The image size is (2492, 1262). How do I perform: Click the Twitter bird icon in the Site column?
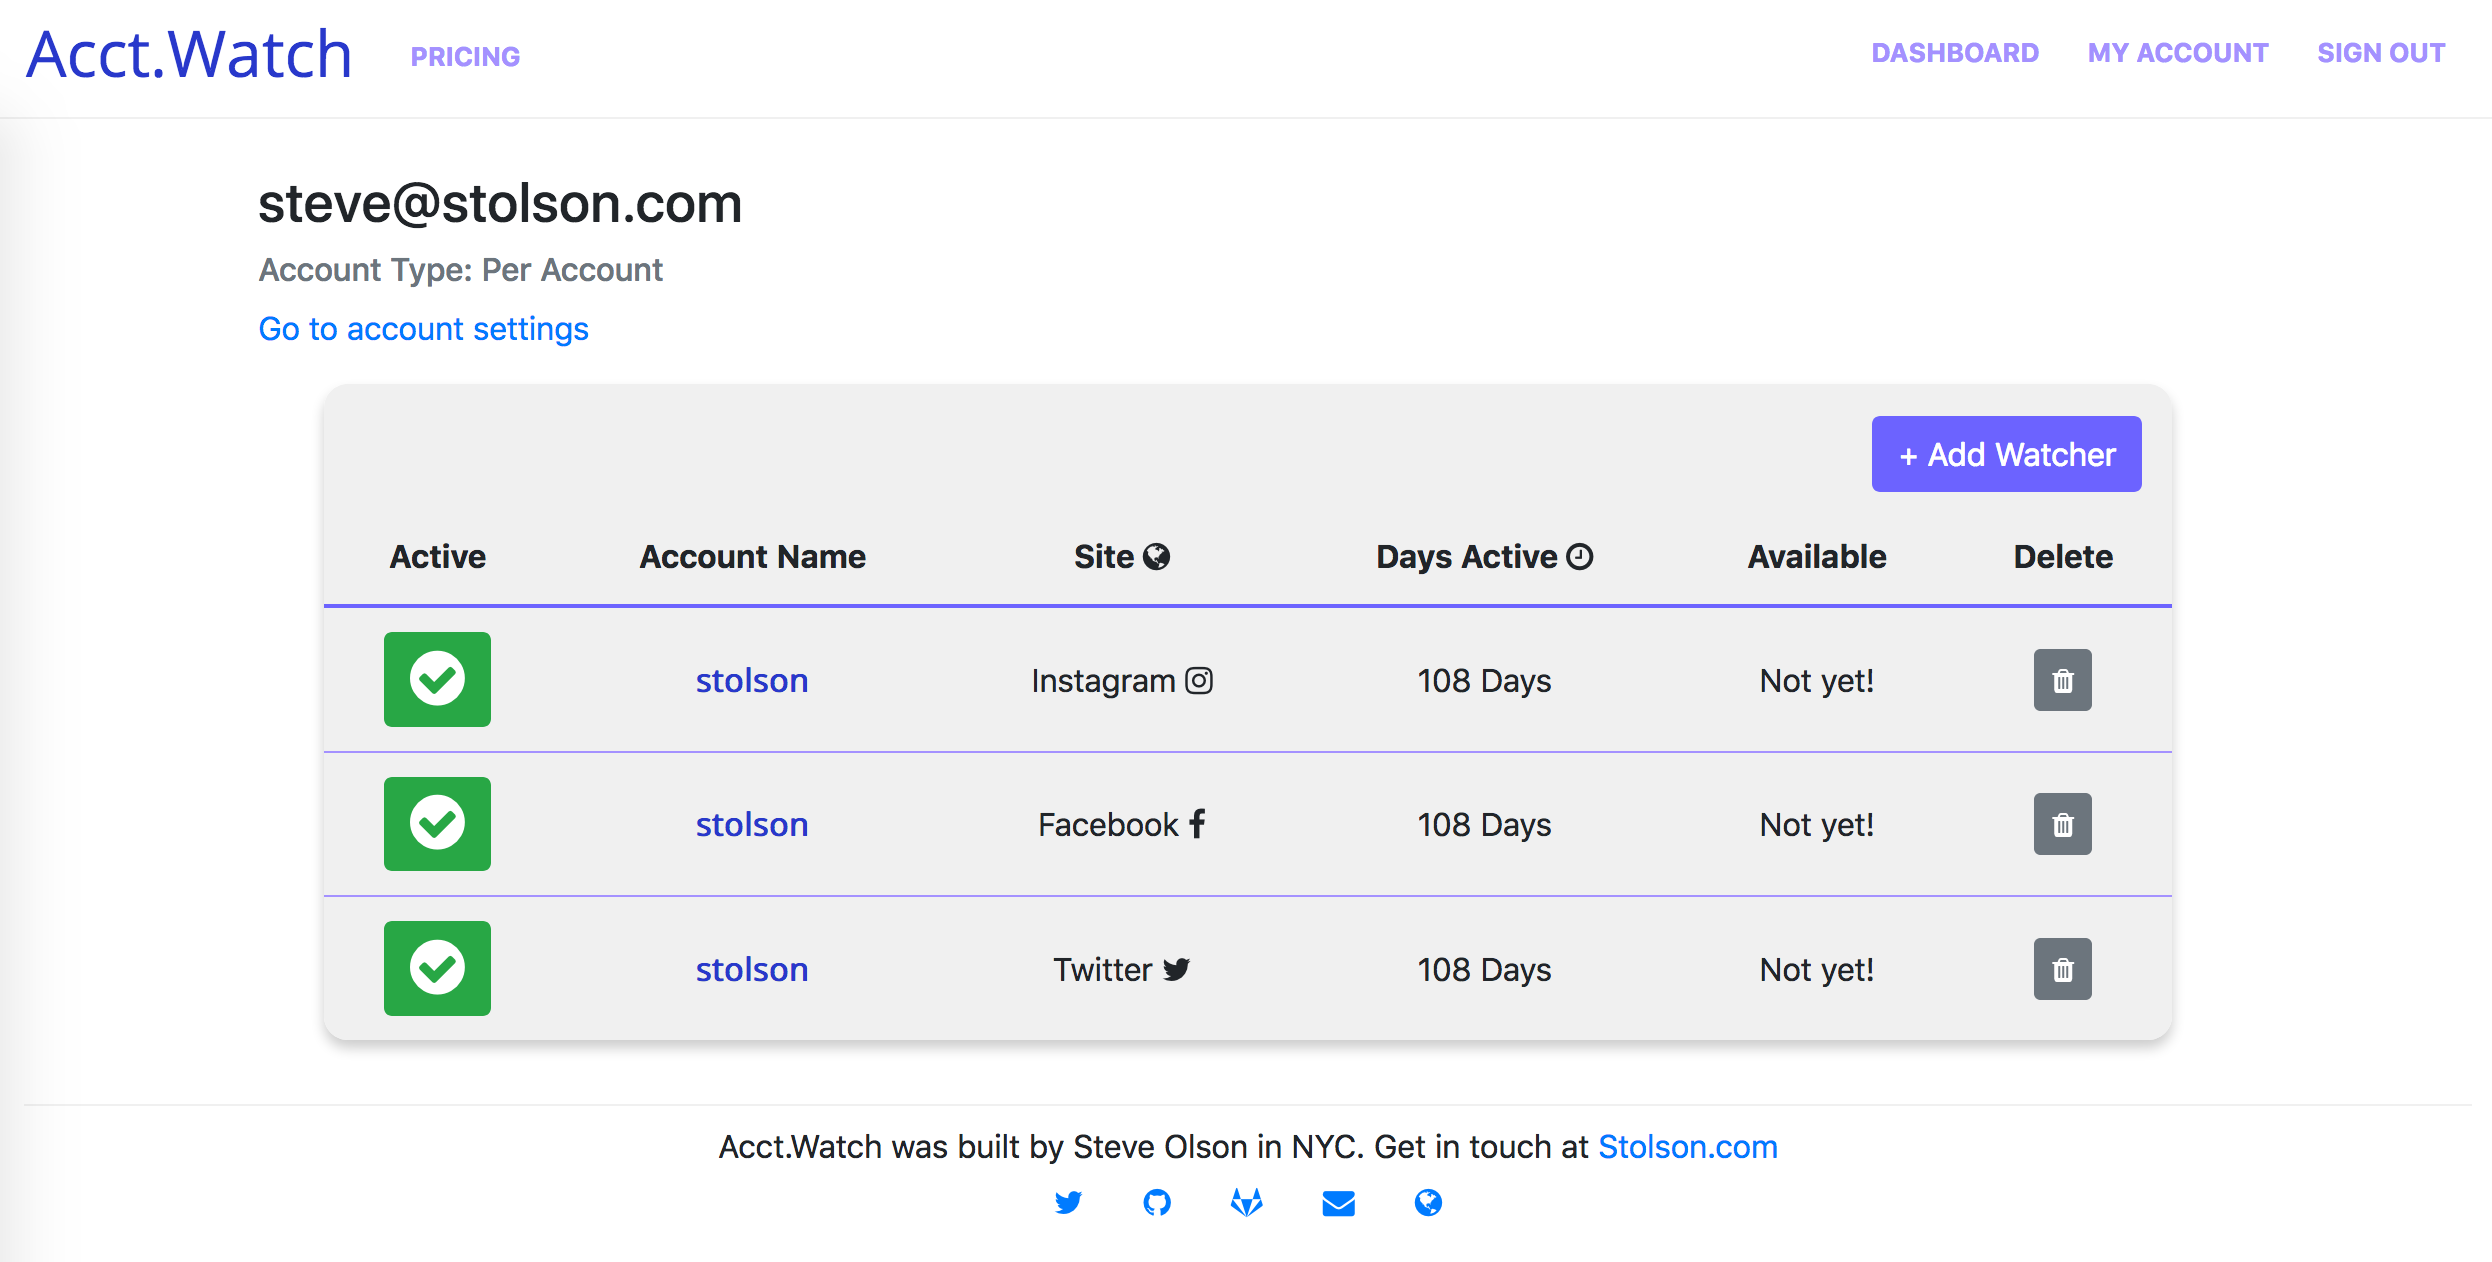(x=1176, y=969)
